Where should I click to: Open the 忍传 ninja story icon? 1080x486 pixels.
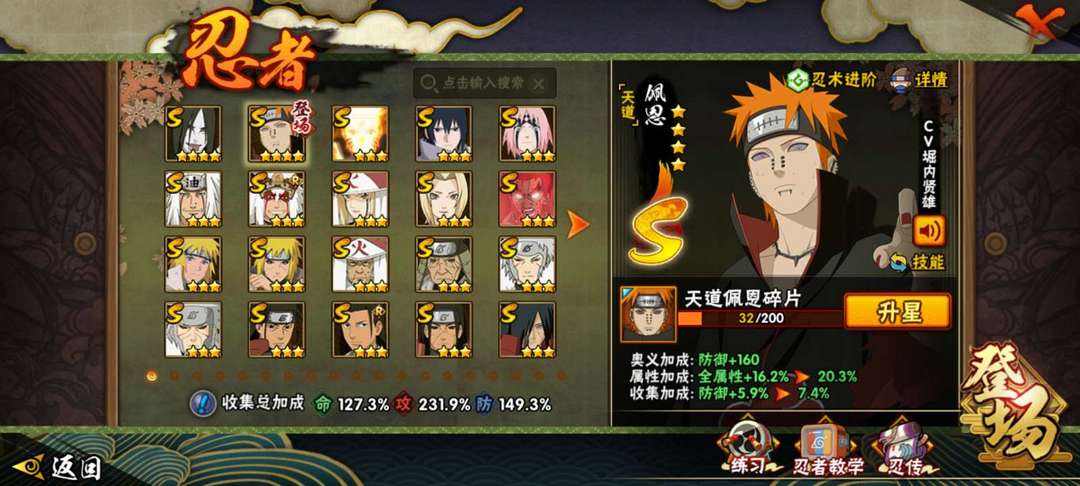point(904,451)
